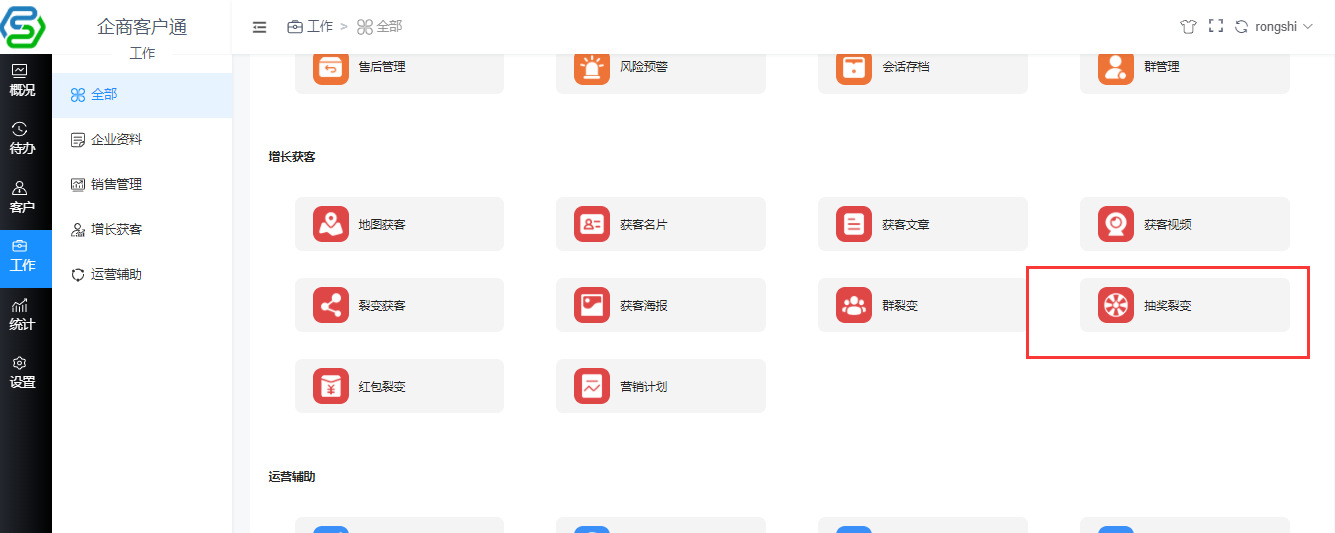Click the 获客视频 webcam icon
1335x533 pixels.
(1116, 224)
